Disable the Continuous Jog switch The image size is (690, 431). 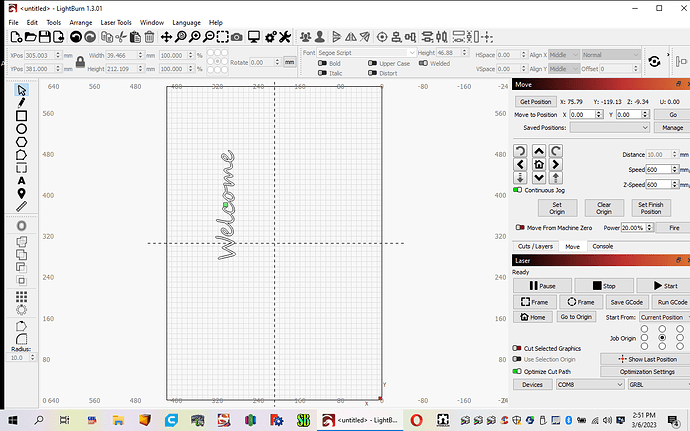click(518, 190)
